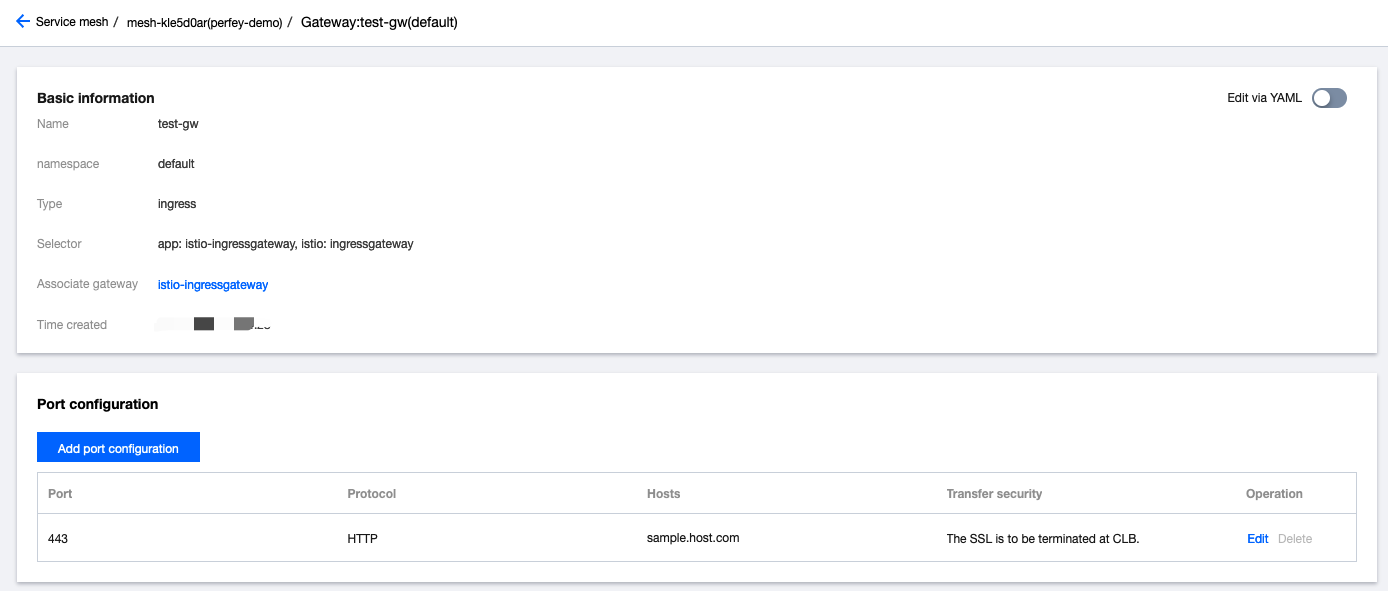This screenshot has height=591, width=1388.
Task: Delete the port 443 configuration row
Action: click(x=1295, y=539)
